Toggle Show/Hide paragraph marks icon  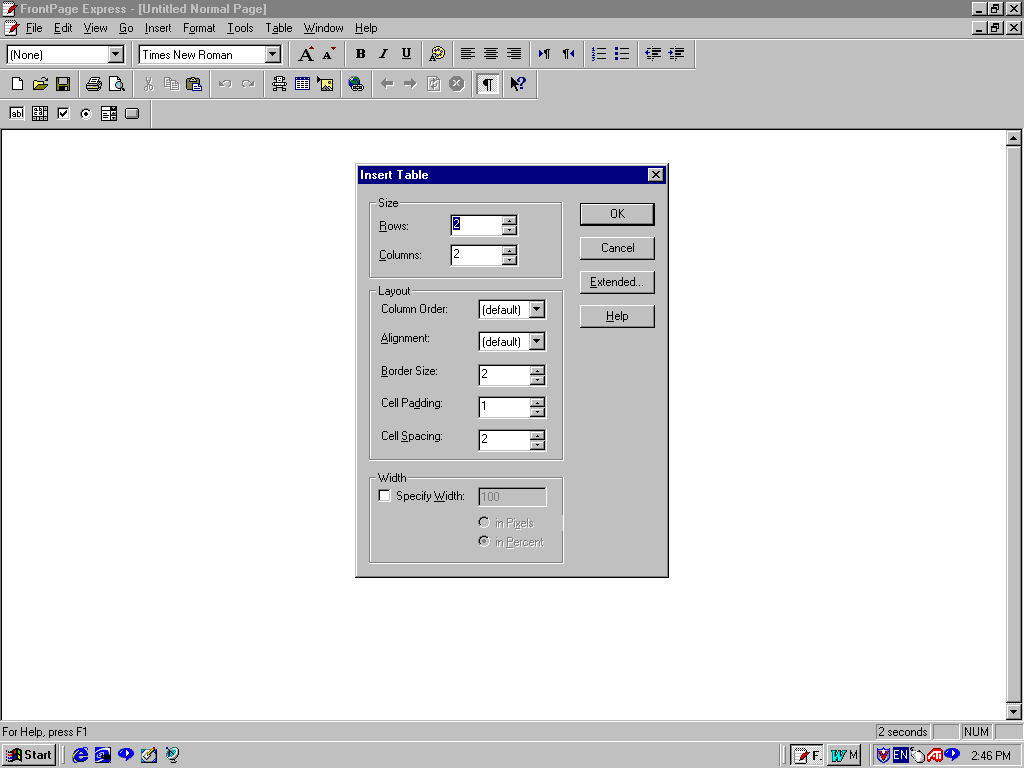[x=487, y=84]
